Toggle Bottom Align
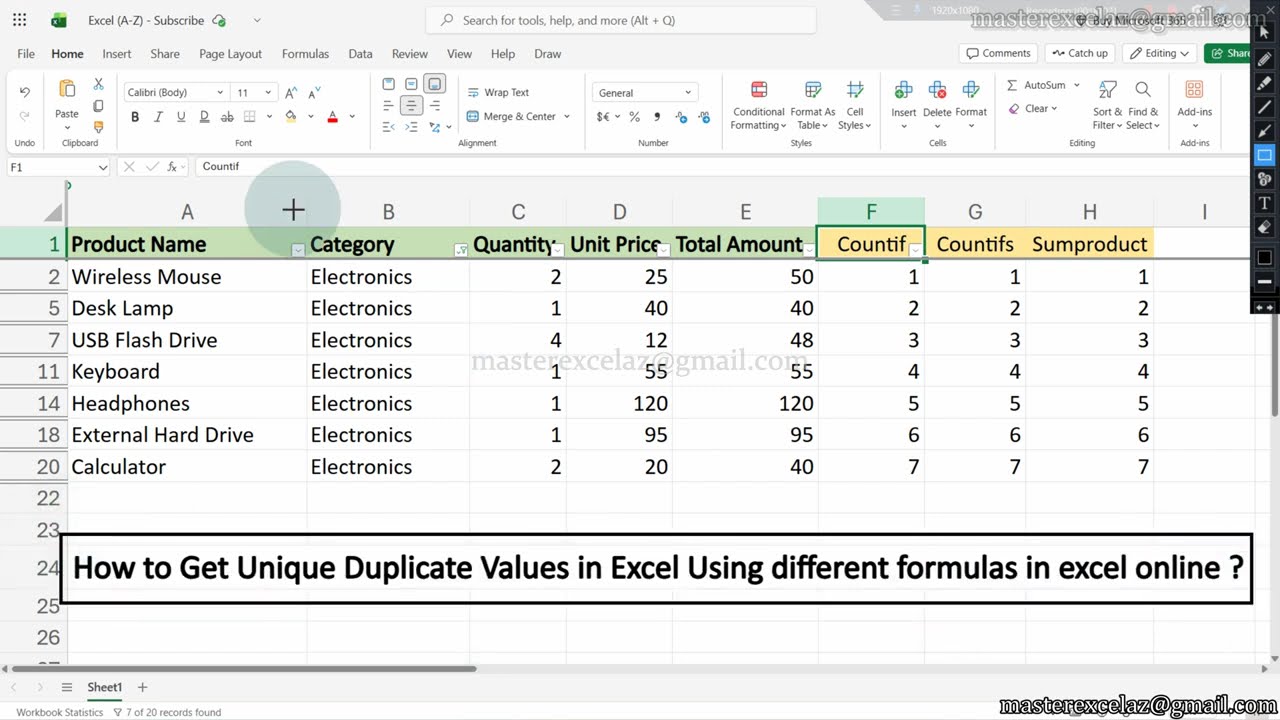The image size is (1280, 720). pos(433,84)
